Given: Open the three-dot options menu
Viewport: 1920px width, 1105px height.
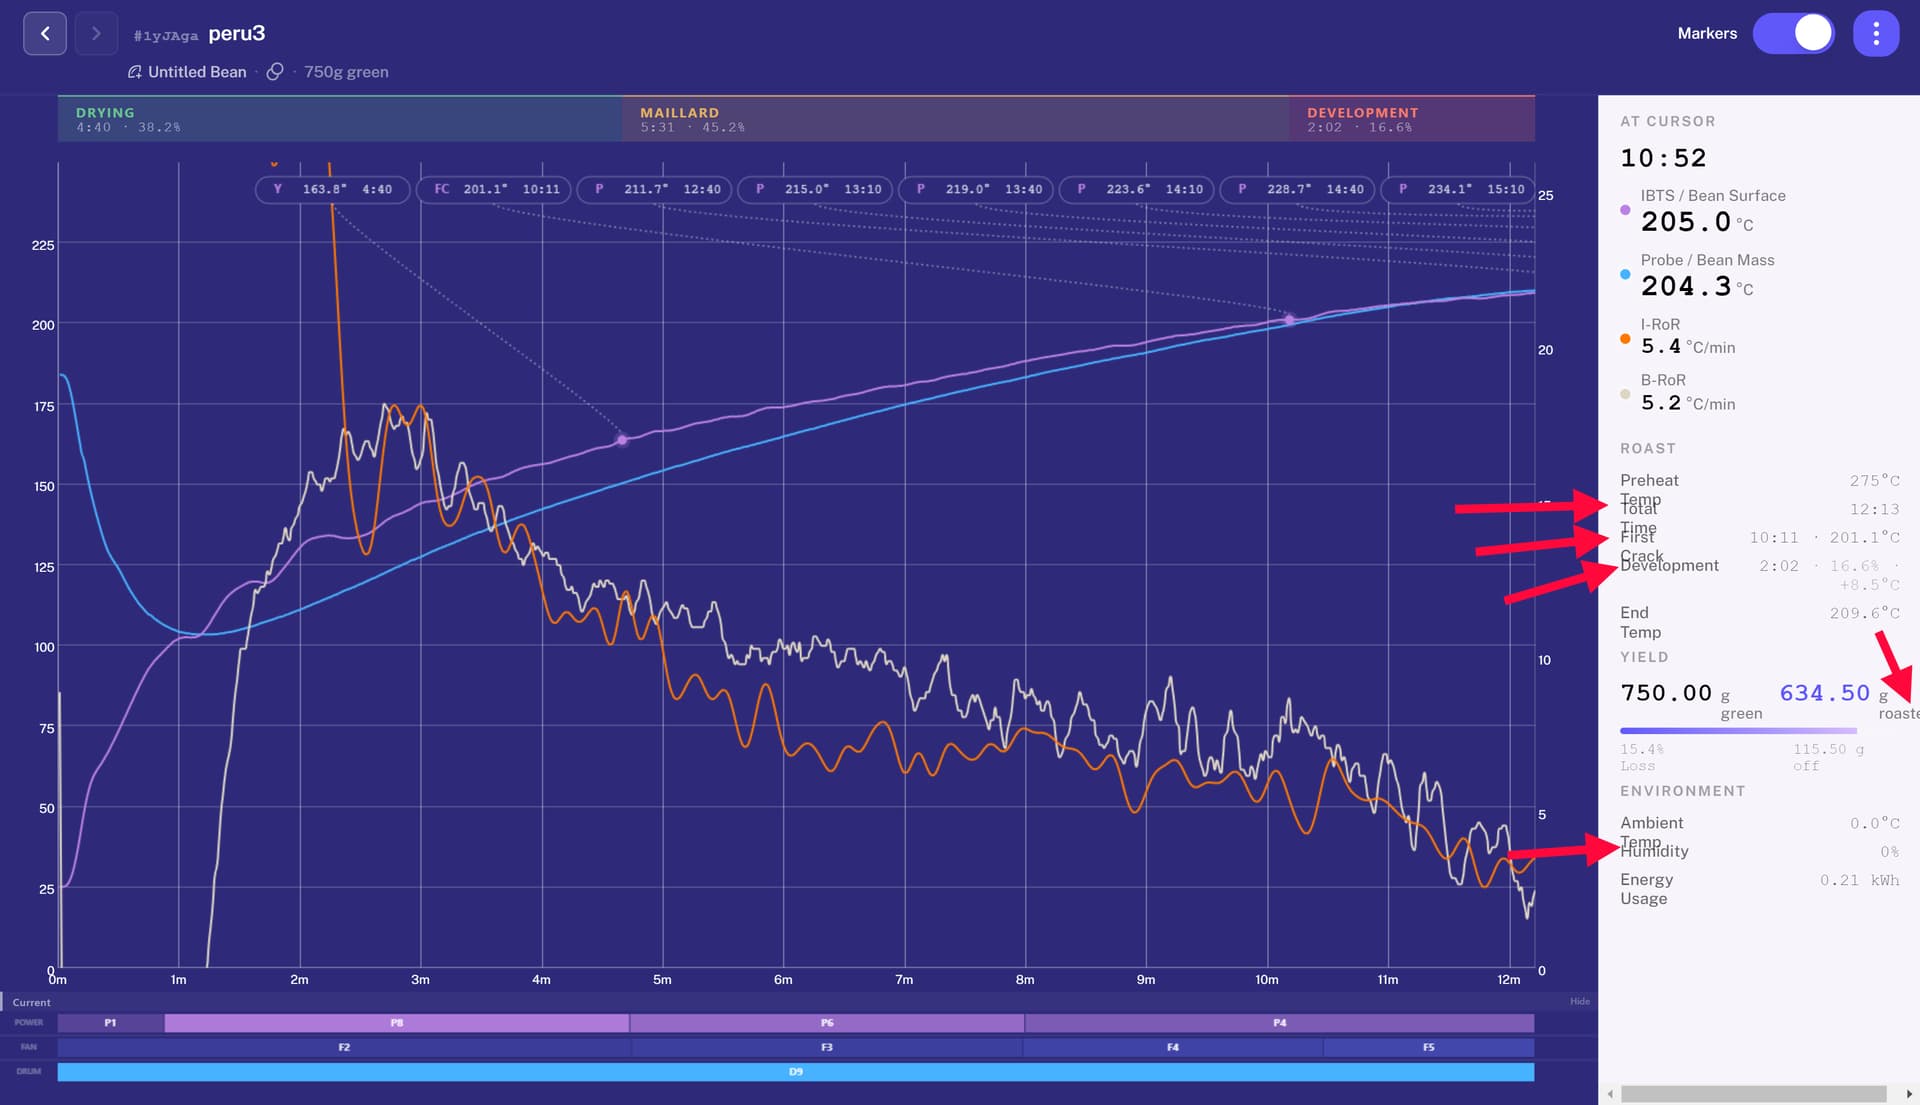Looking at the screenshot, I should [1875, 33].
